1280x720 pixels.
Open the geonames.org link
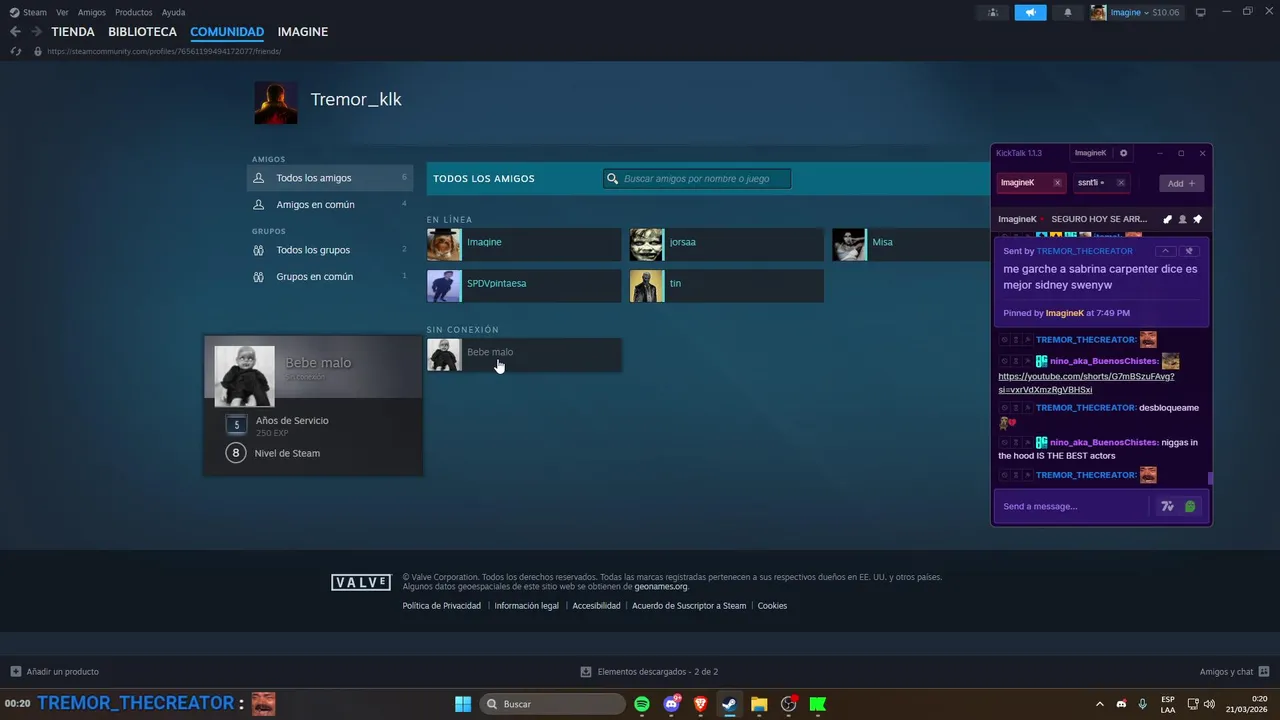[661, 587]
